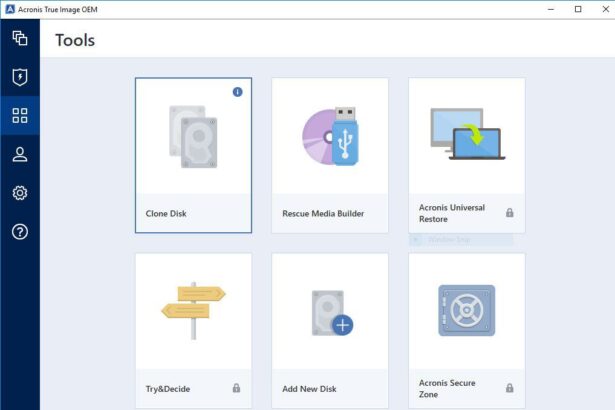Click the Acronis True Image OEM title text

pyautogui.click(x=58, y=9)
